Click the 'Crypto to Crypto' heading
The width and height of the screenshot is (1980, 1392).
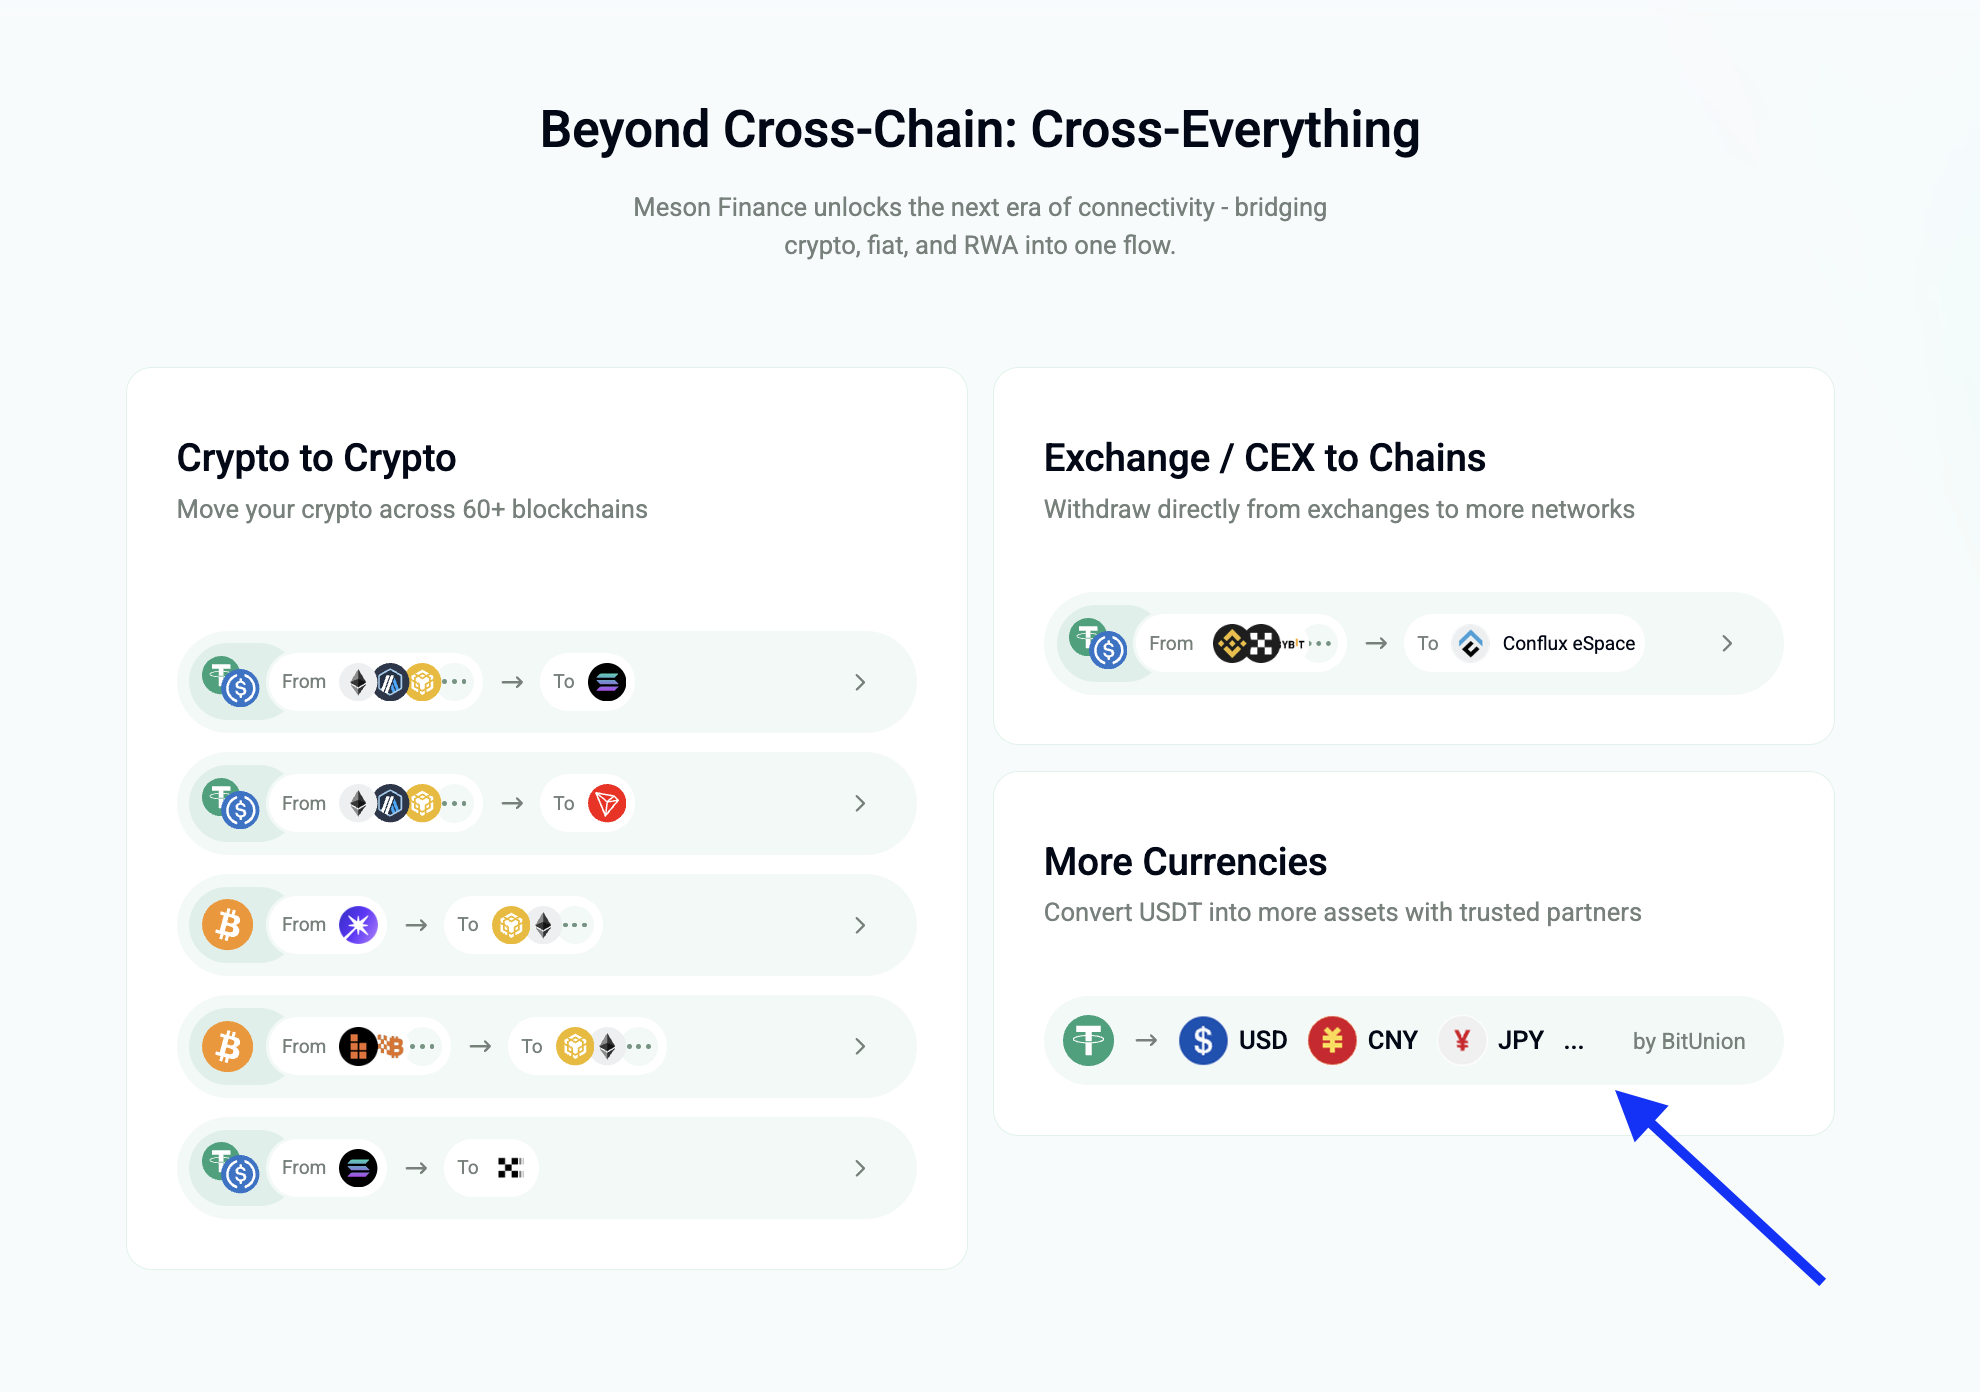click(316, 458)
